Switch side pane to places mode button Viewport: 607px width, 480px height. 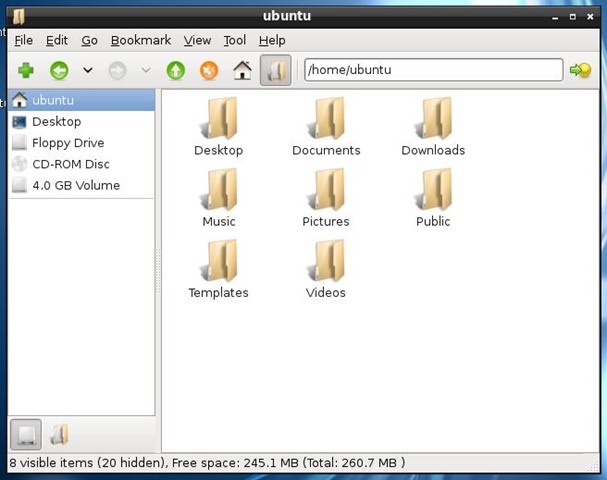coord(26,434)
